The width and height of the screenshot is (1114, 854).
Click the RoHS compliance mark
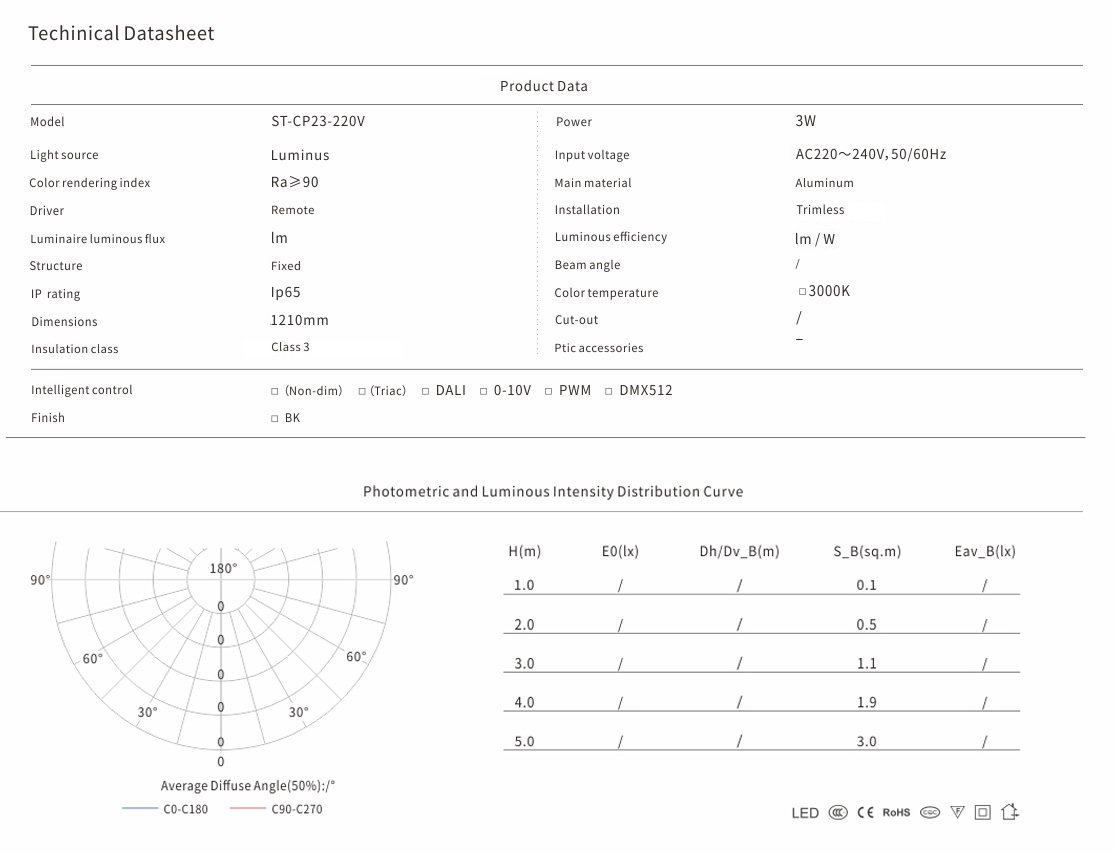pos(896,813)
